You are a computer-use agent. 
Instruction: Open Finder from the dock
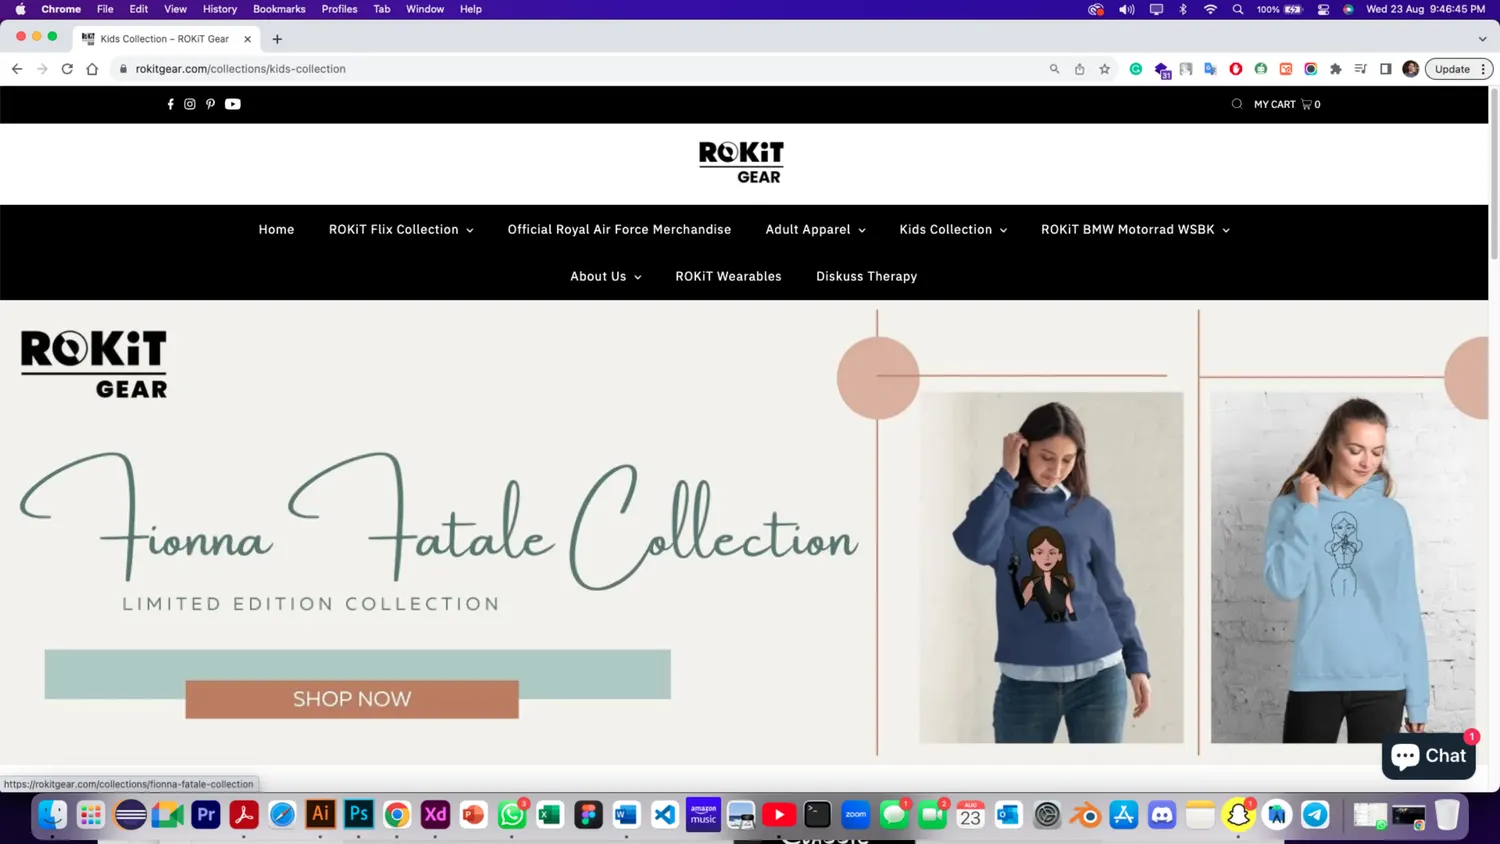52,815
